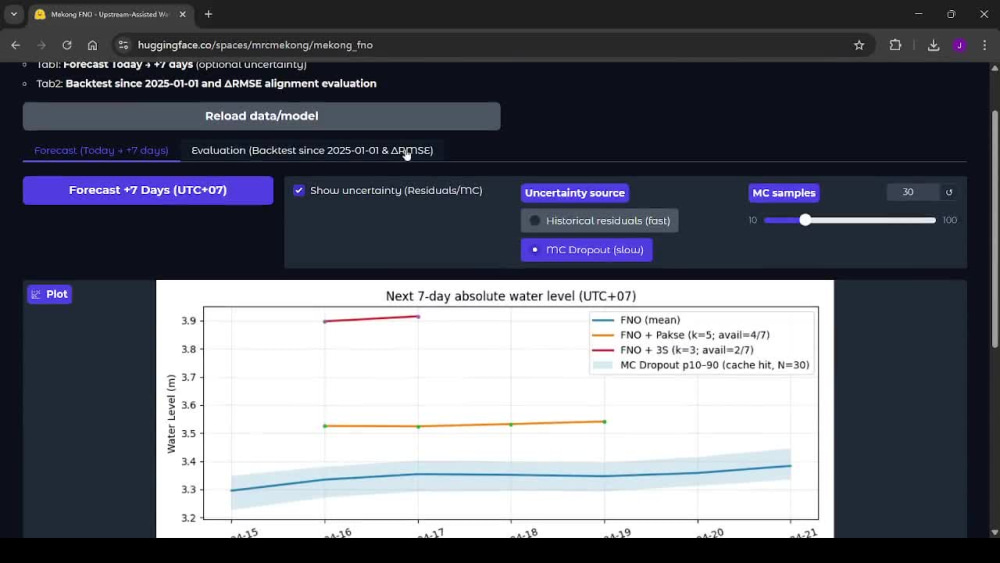Click the MC samples number field
The height and width of the screenshot is (563, 1000).
pyautogui.click(x=913, y=192)
